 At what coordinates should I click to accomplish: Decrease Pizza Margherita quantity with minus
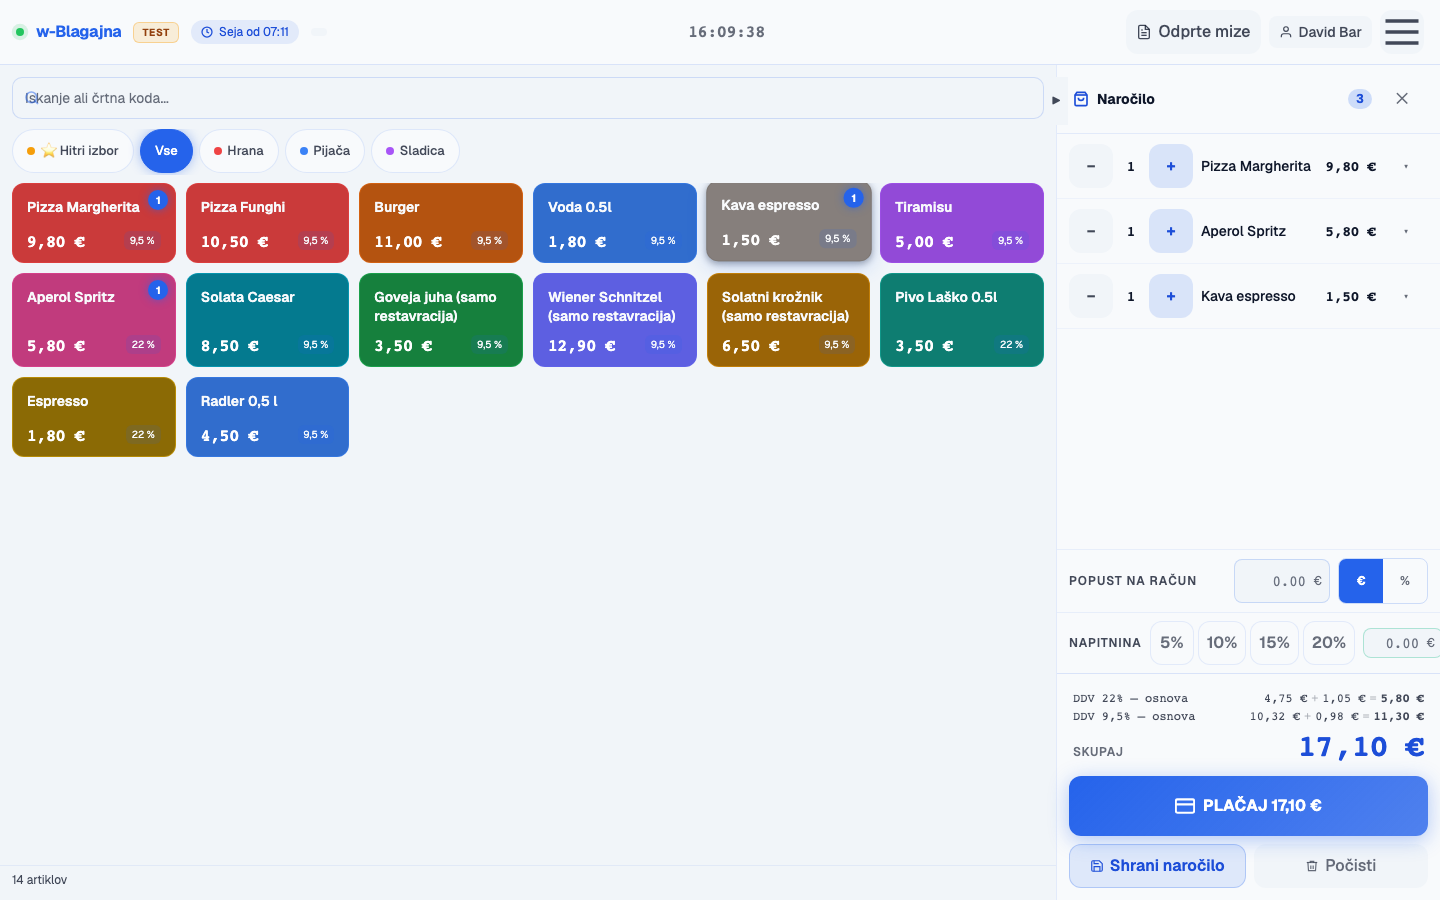[x=1091, y=167]
